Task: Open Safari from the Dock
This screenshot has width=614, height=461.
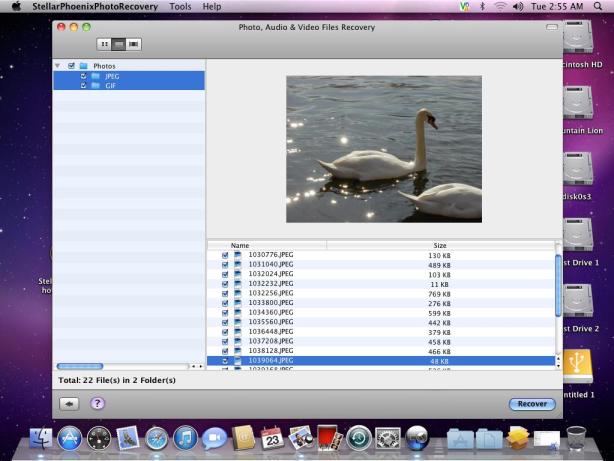Action: (x=157, y=438)
